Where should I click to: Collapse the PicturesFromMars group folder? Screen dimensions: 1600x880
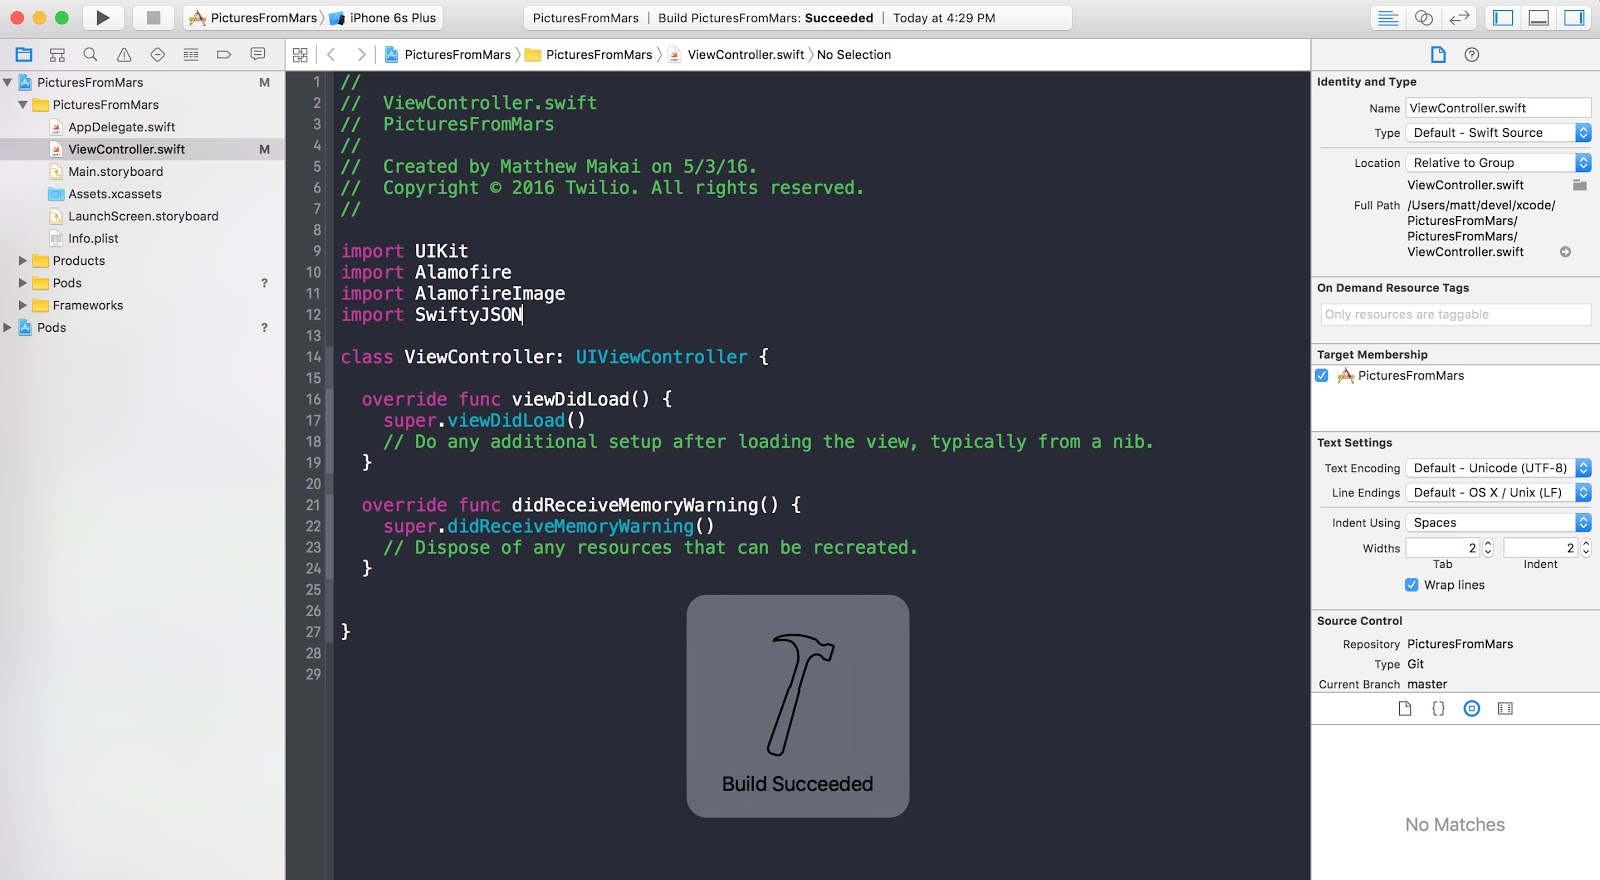coord(23,105)
